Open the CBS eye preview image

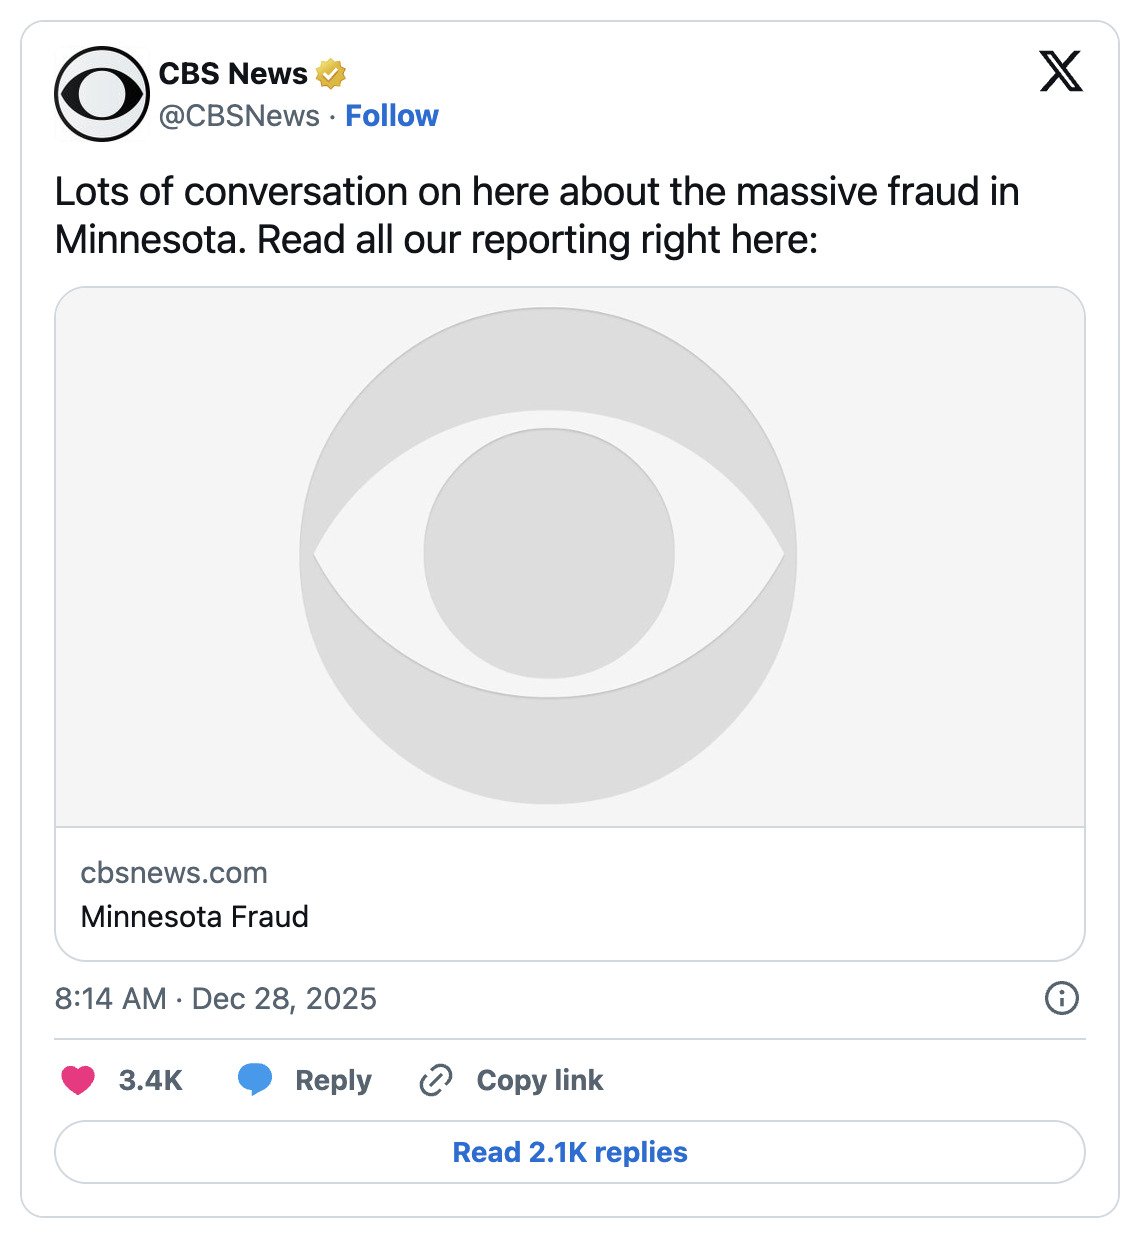569,556
